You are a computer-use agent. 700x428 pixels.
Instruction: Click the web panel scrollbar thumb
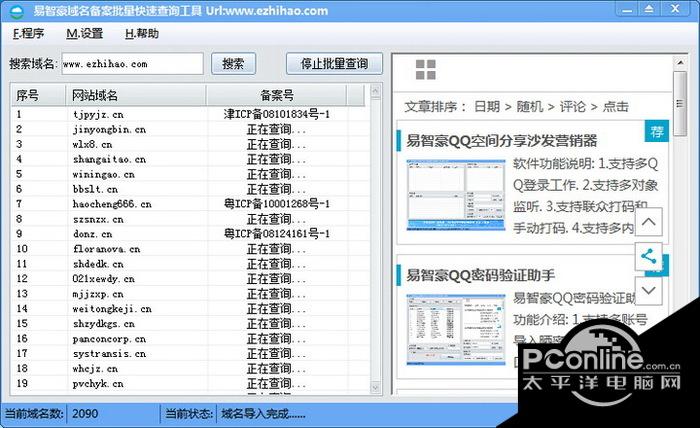(x=680, y=104)
